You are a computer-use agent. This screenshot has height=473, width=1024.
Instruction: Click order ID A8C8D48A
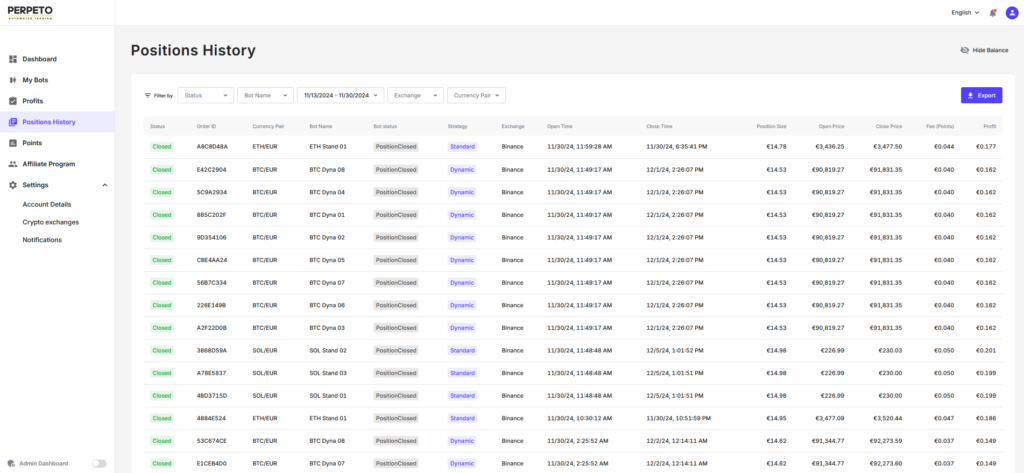coord(212,146)
